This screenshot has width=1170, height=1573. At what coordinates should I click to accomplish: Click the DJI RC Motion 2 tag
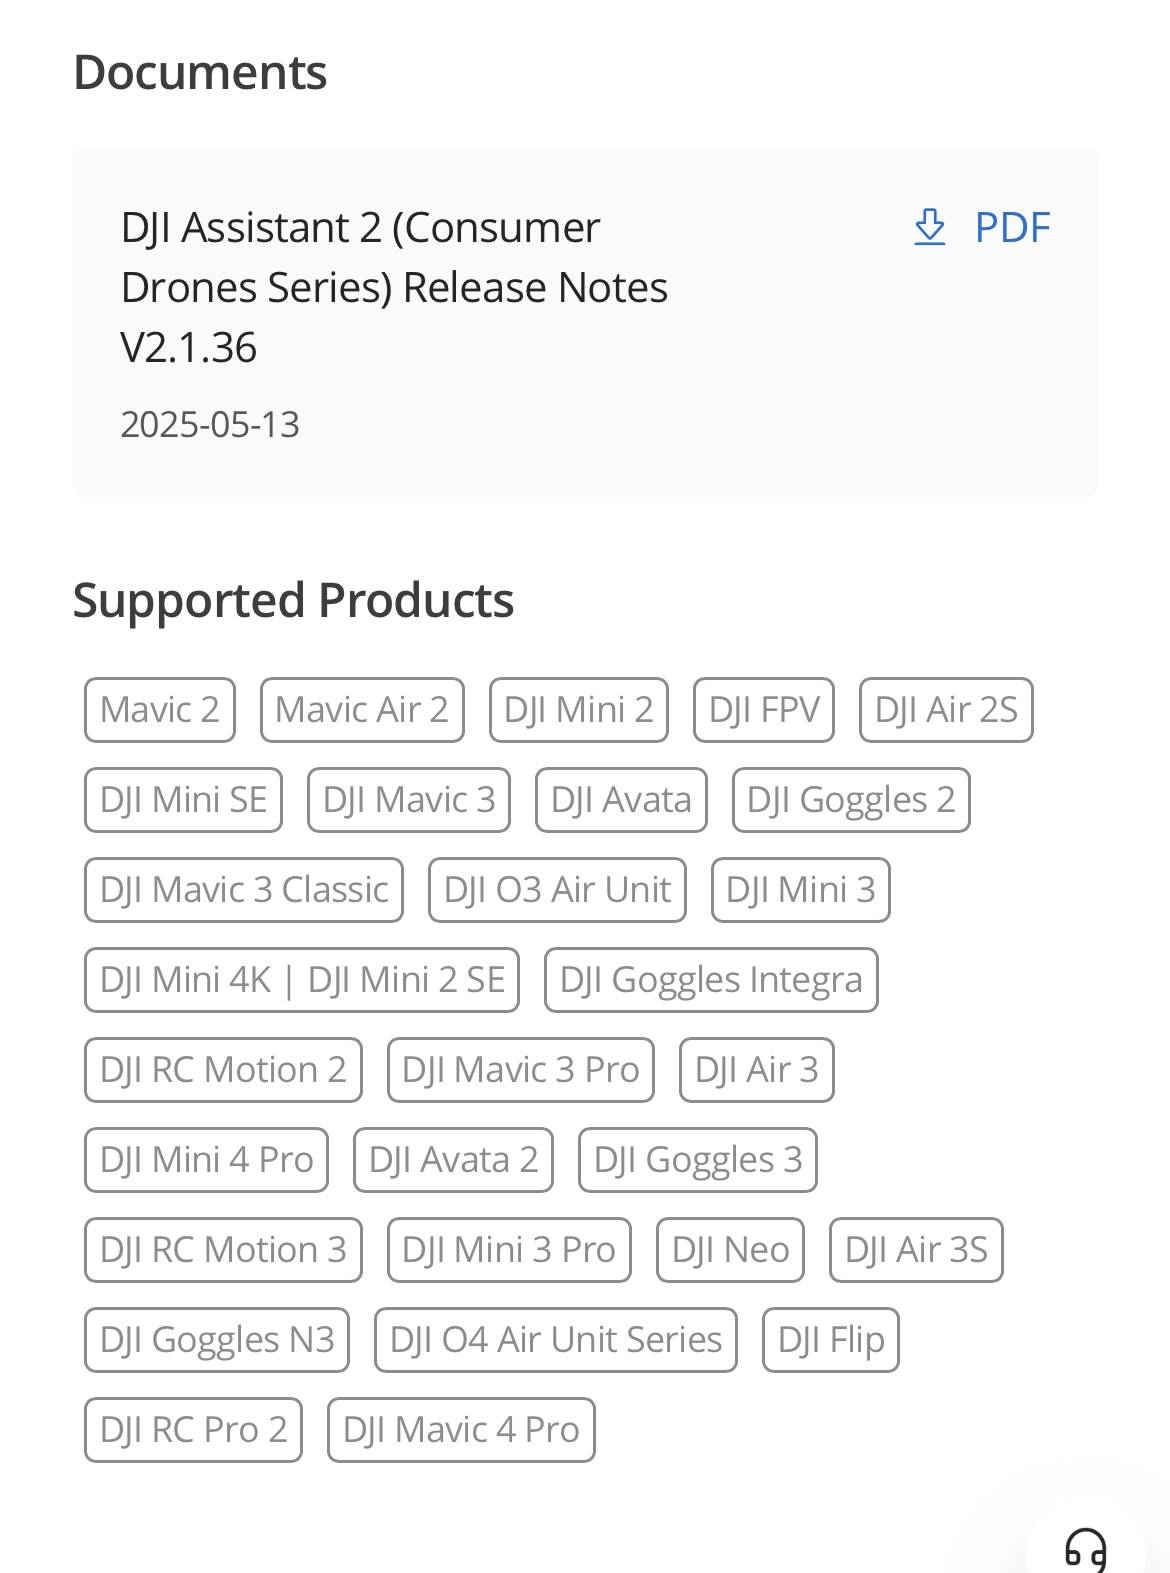tap(223, 1070)
